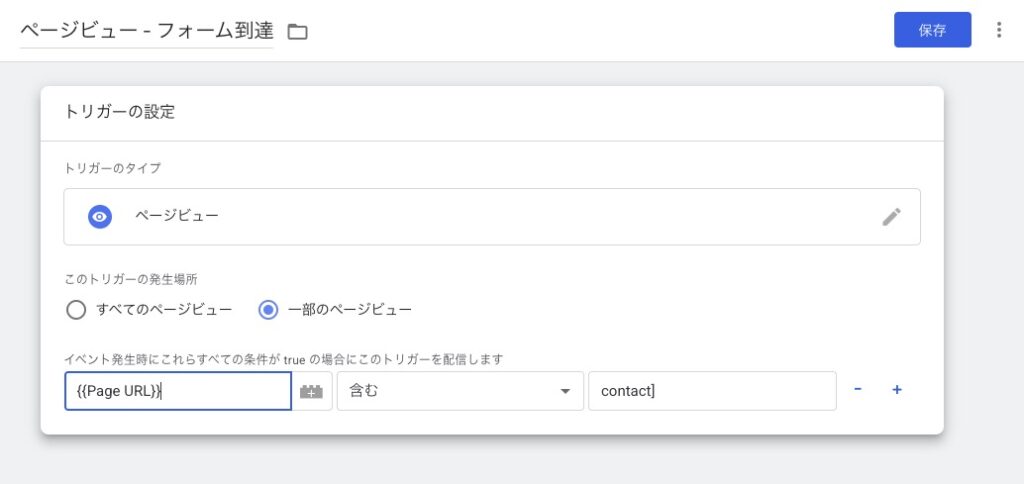
Task: Click the ページビュー trigger type box
Action: 492,217
